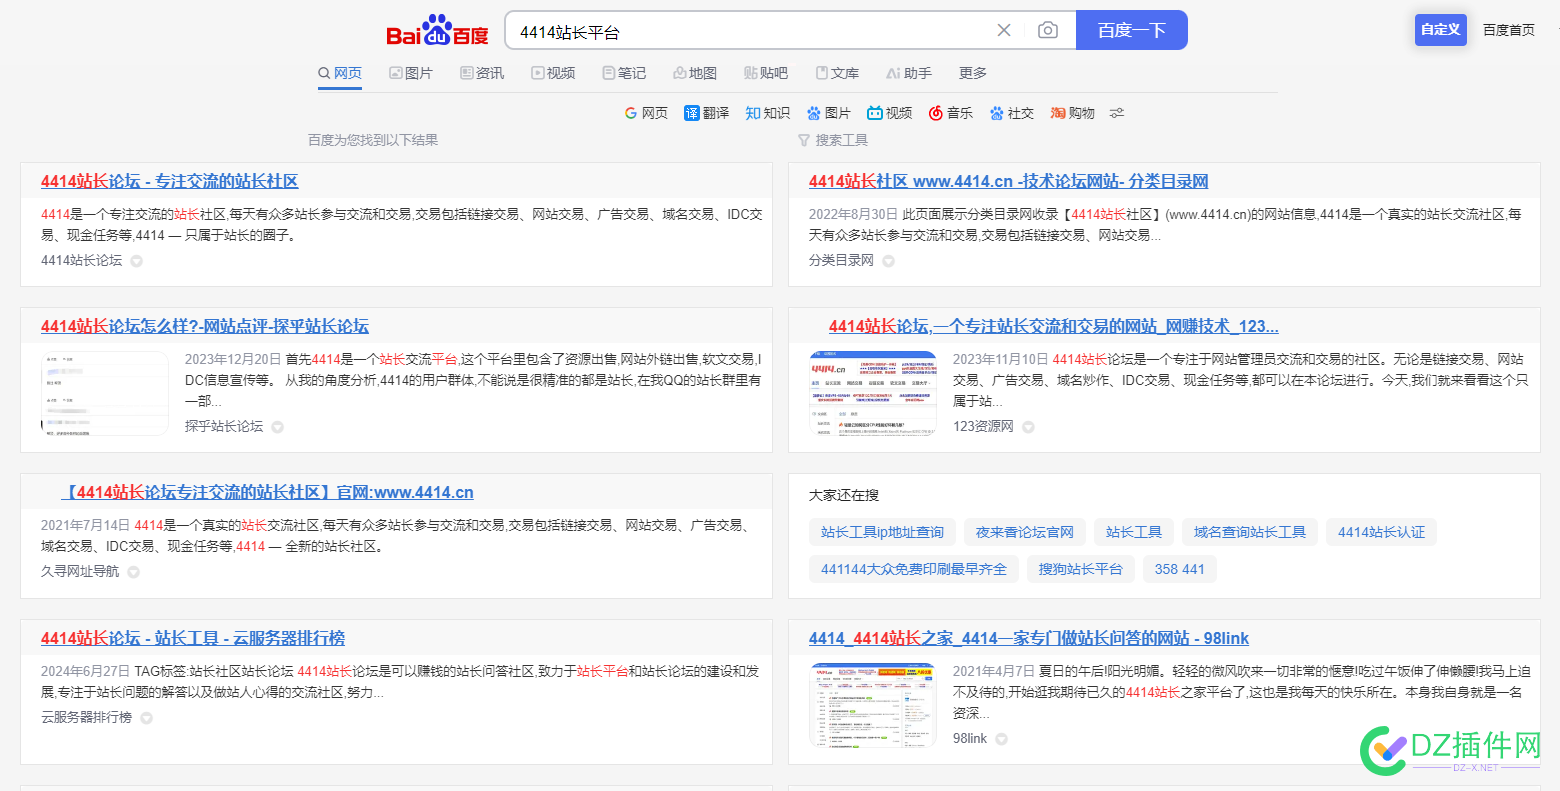1560x791 pixels.
Task: Open shortcut bar settings sliders icon
Action: point(1117,113)
